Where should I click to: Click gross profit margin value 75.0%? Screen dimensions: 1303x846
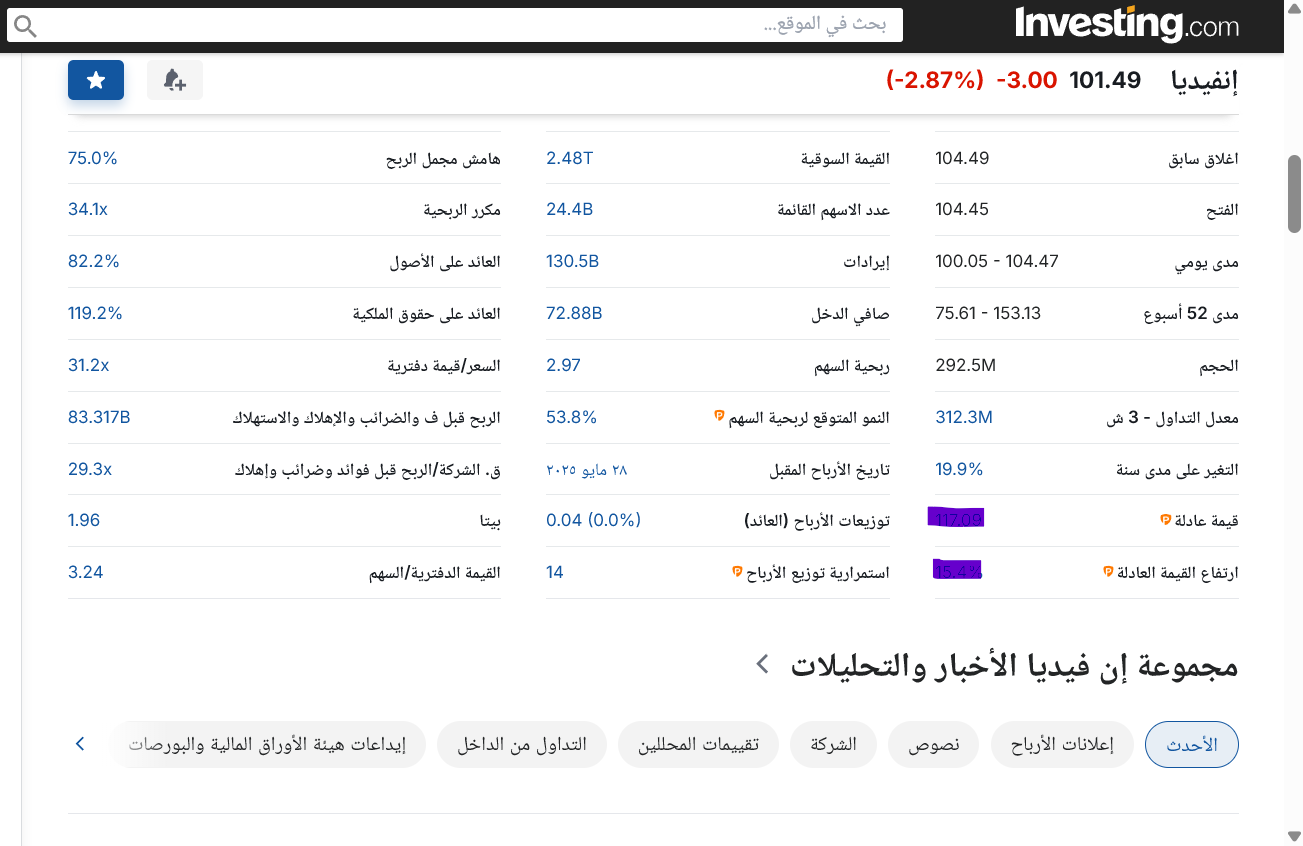point(93,158)
